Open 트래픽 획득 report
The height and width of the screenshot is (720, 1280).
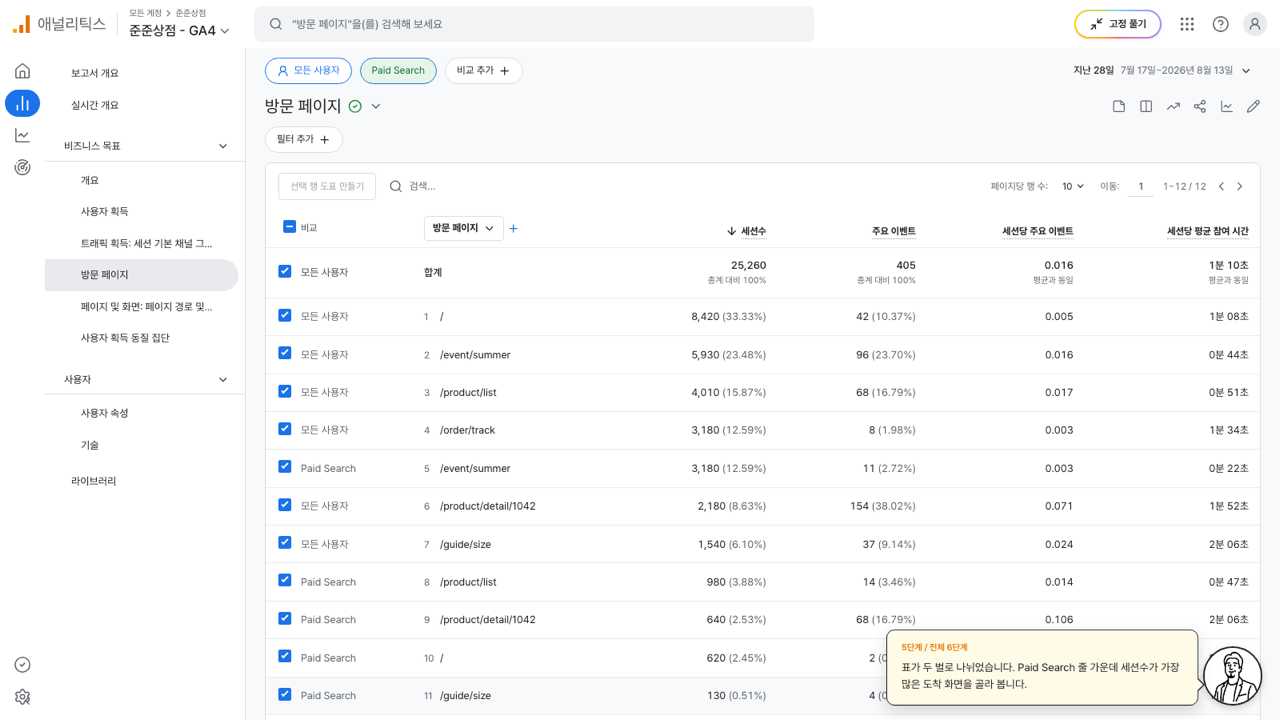tap(147, 243)
